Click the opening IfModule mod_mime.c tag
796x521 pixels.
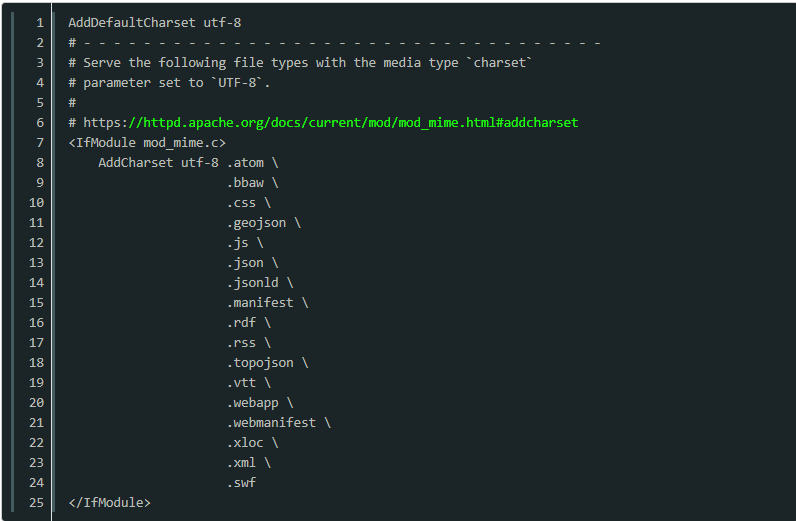coord(147,142)
